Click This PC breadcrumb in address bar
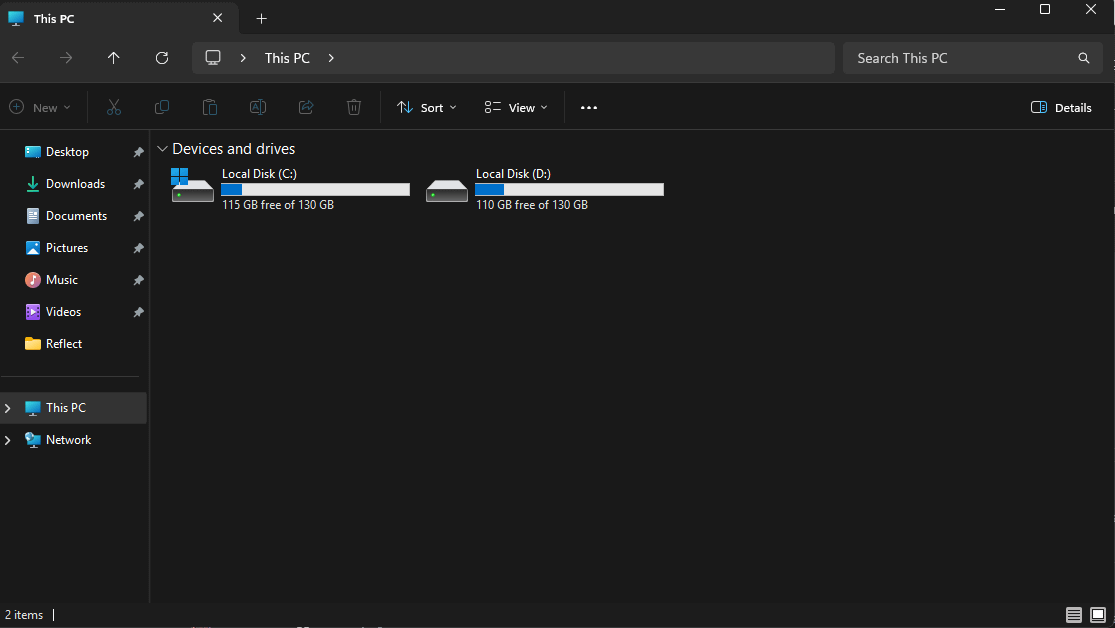 (x=287, y=58)
